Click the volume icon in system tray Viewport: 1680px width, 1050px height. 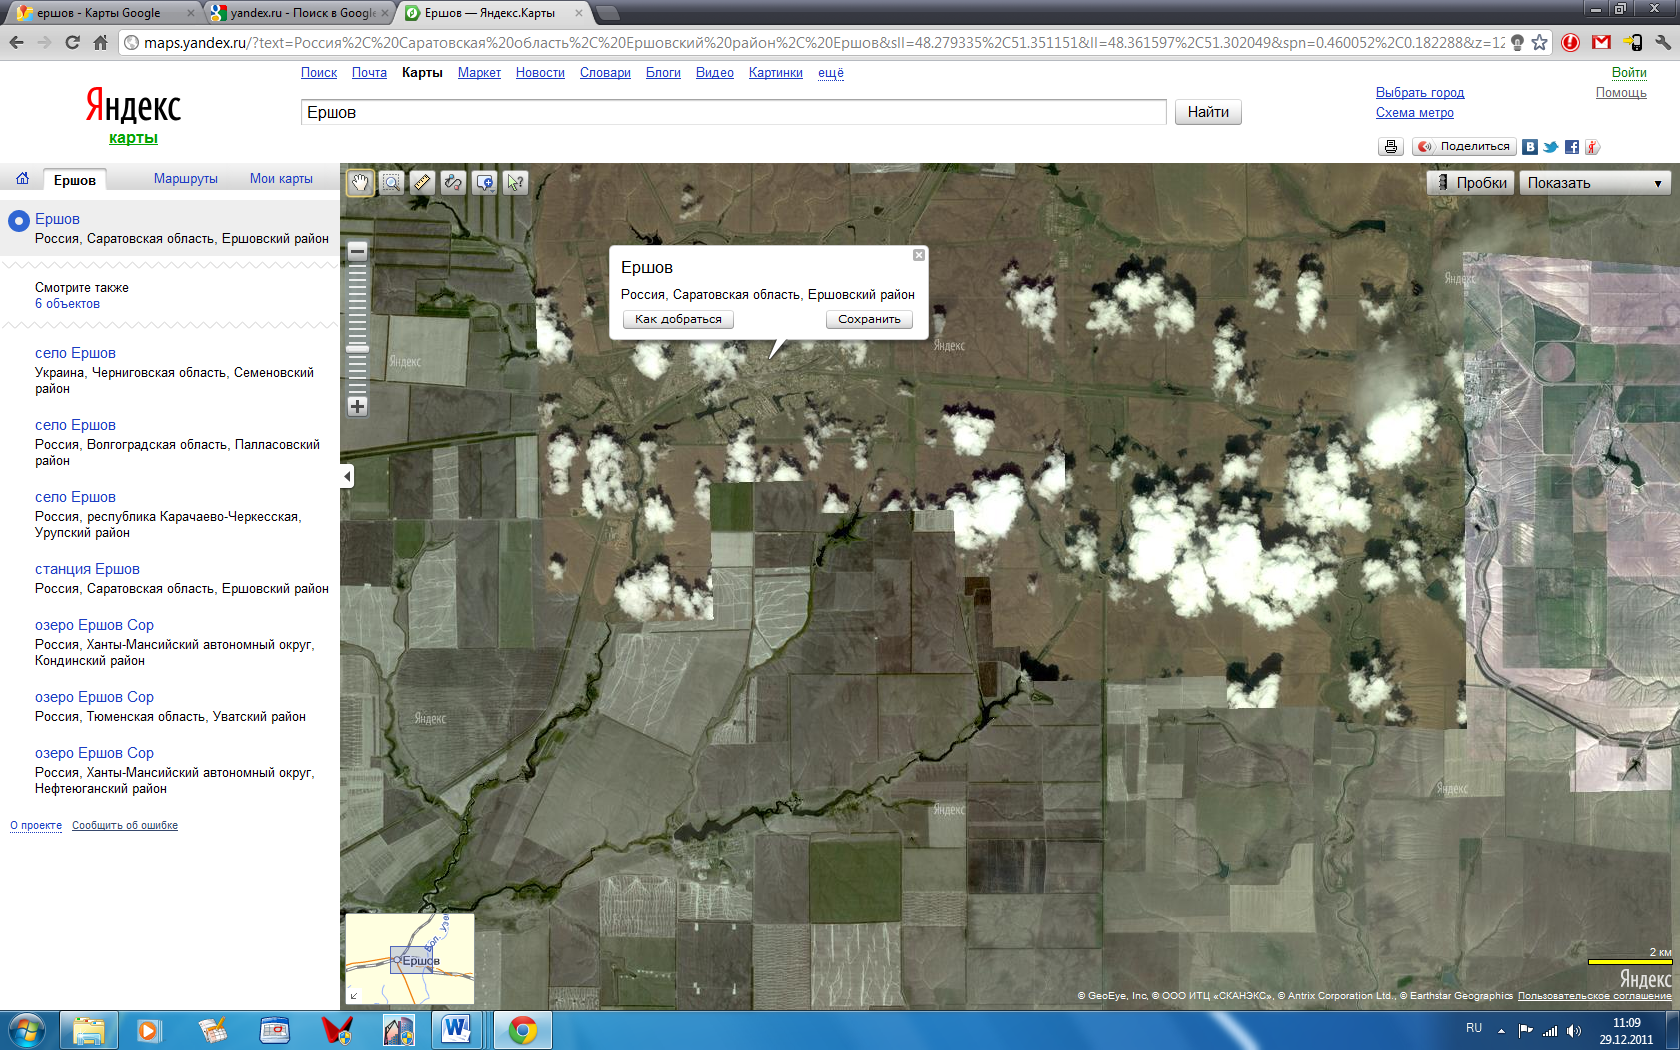(x=1574, y=1030)
